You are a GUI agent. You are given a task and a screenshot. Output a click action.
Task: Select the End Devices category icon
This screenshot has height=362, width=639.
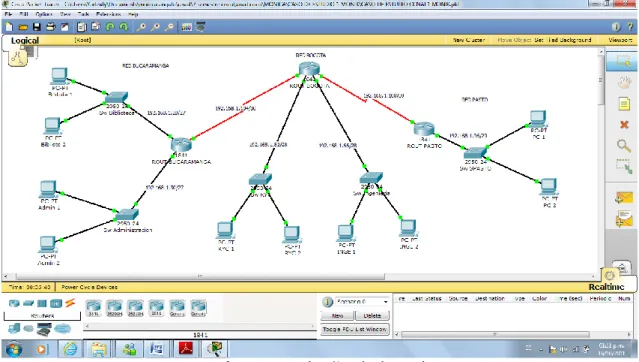point(14,328)
